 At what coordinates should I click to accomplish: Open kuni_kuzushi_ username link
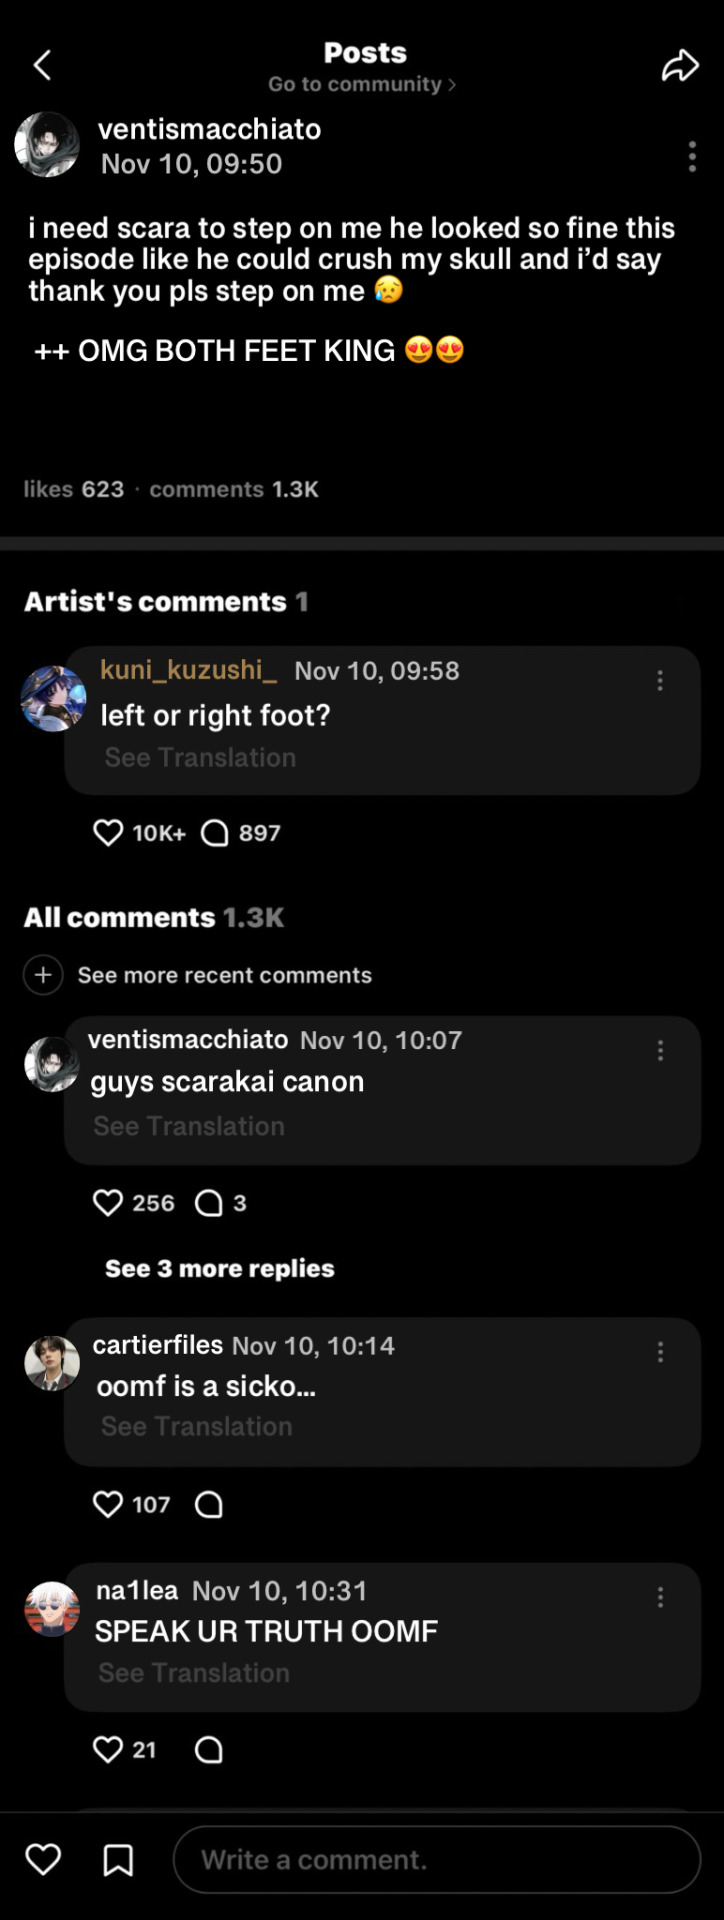[x=188, y=670]
